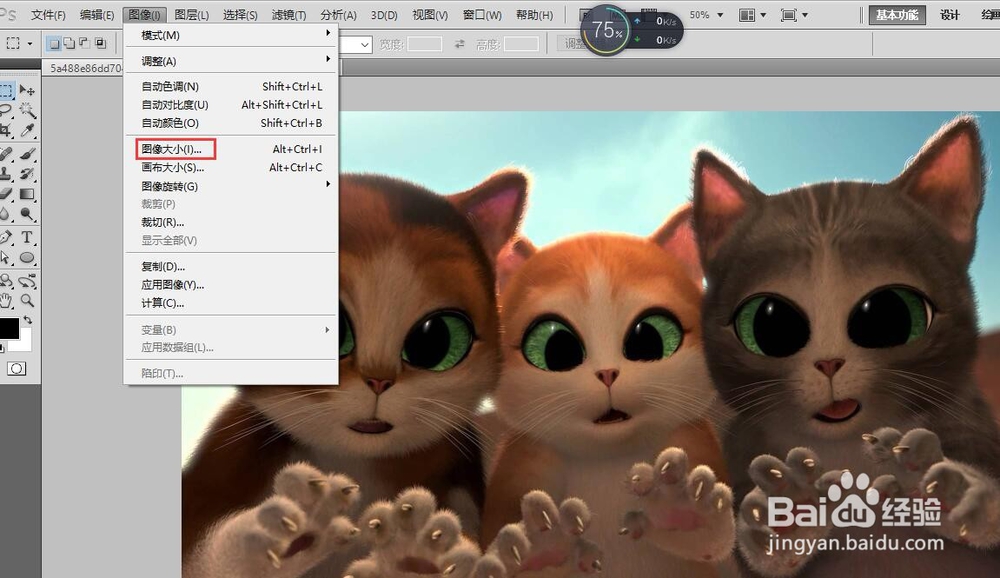Open the 帮助(H) menu
The image size is (1000, 578).
[534, 15]
